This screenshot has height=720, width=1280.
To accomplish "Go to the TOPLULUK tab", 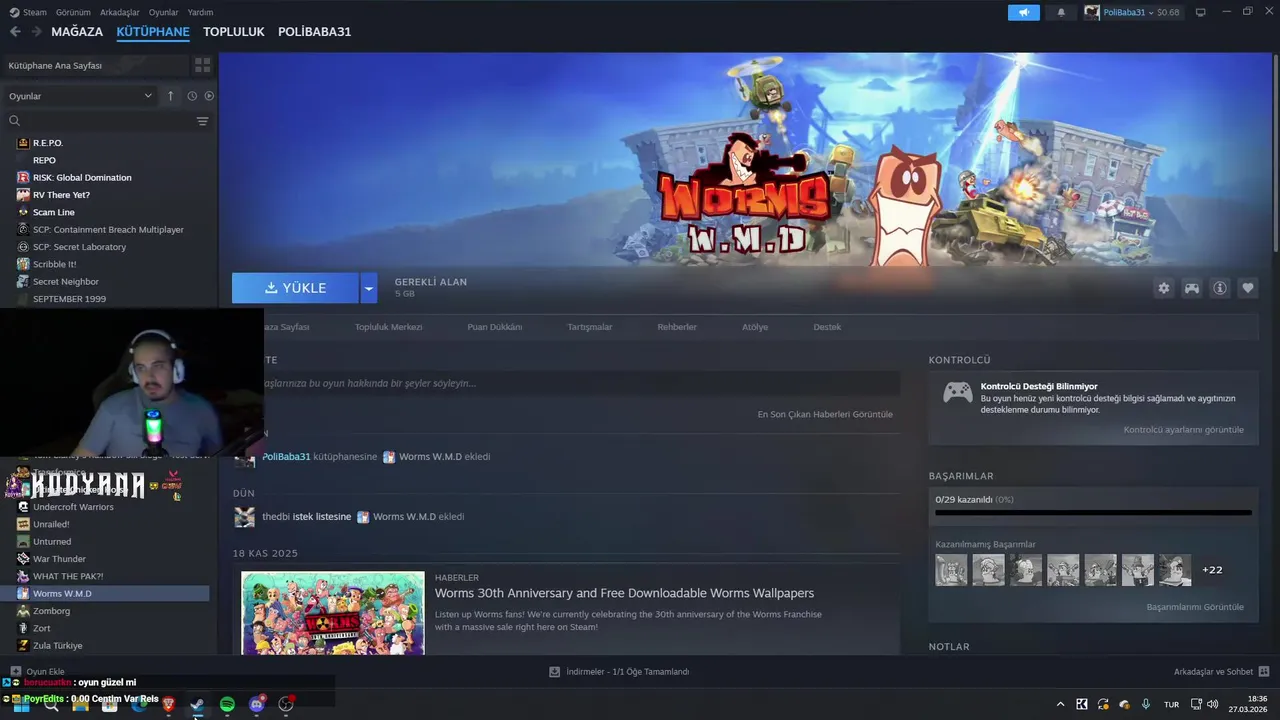I will coord(234,32).
